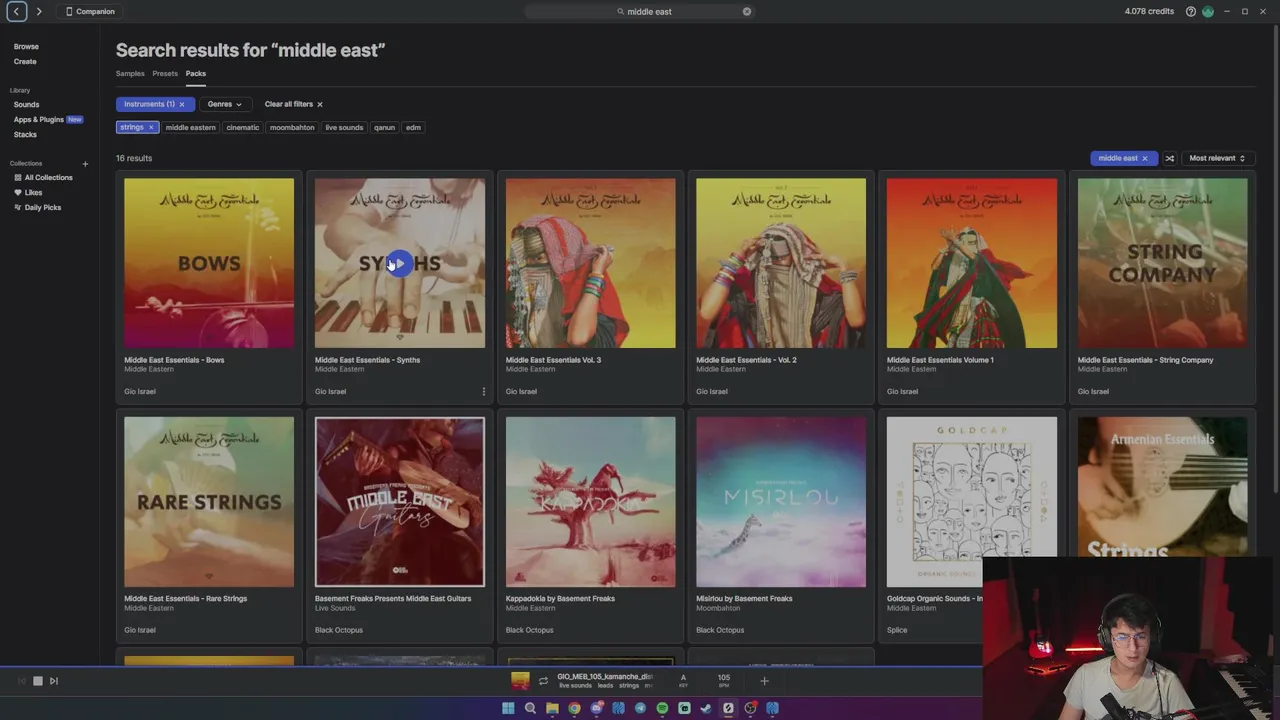Play the preview on the Synths pack cover
The width and height of the screenshot is (1280, 720).
click(x=399, y=263)
